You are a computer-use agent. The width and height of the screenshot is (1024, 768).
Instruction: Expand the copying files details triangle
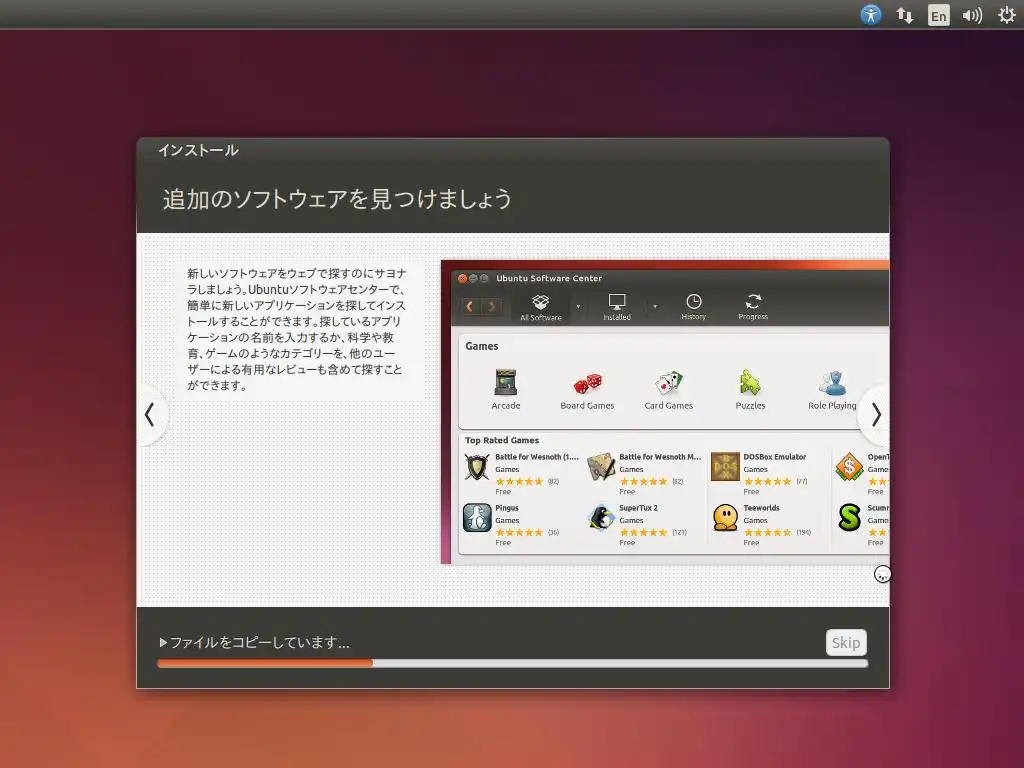coord(163,643)
